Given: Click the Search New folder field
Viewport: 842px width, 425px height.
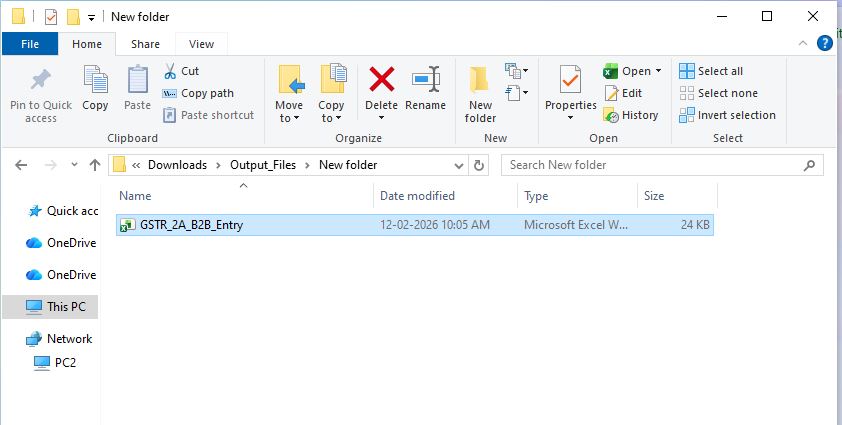Looking at the screenshot, I should [x=655, y=165].
